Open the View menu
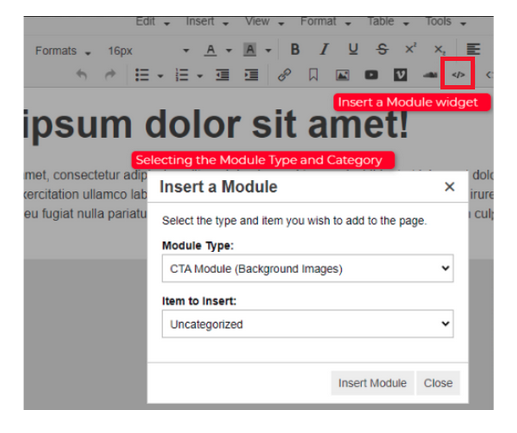 [265, 22]
